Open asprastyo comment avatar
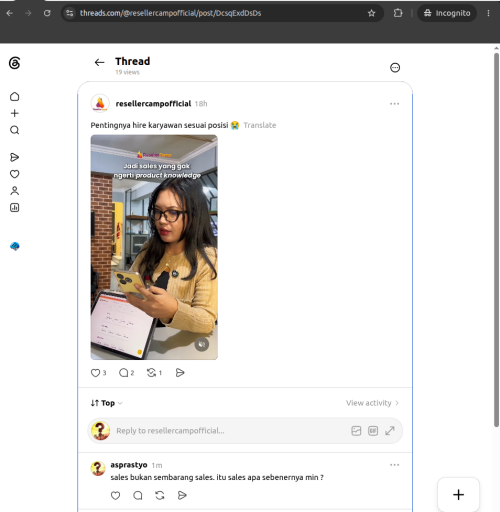This screenshot has height=512, width=500. 98,468
